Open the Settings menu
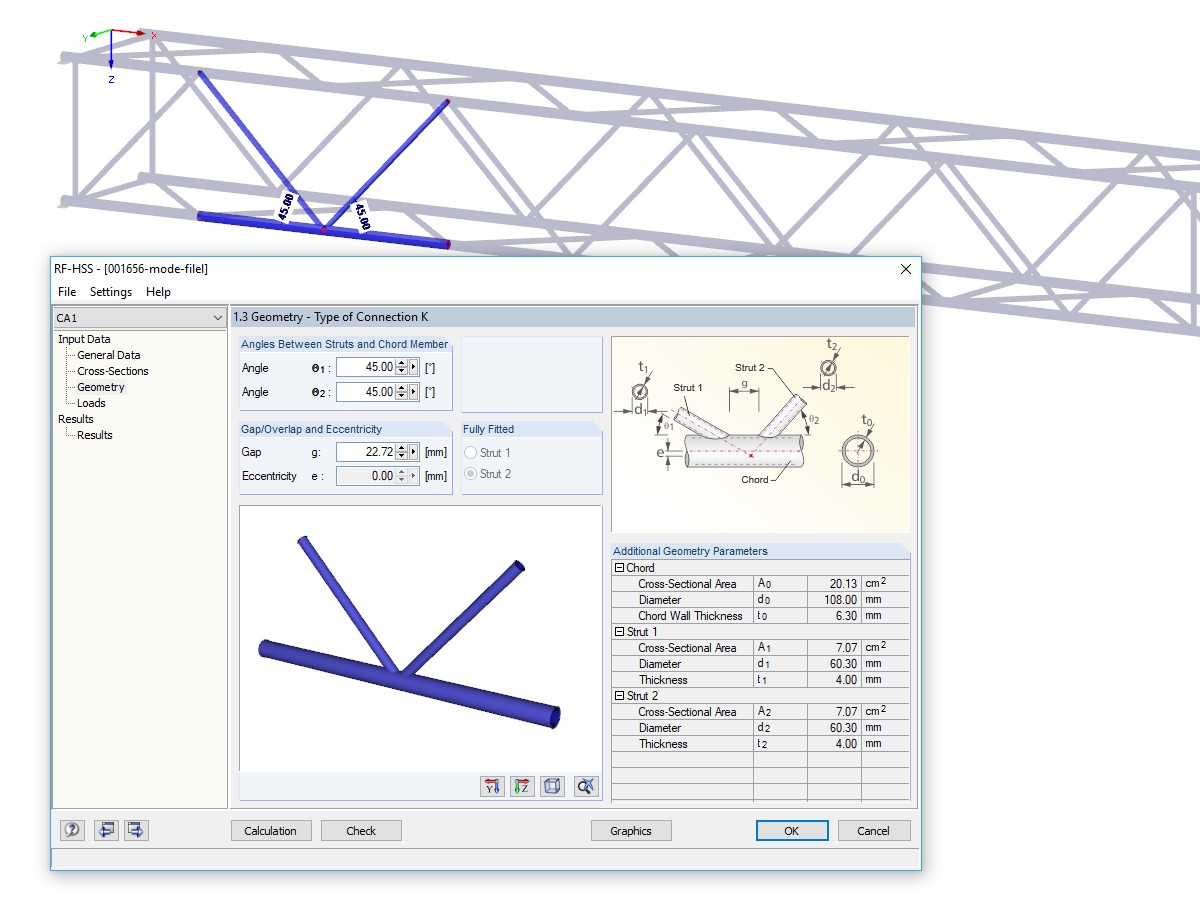This screenshot has width=1200, height=900. tap(111, 292)
